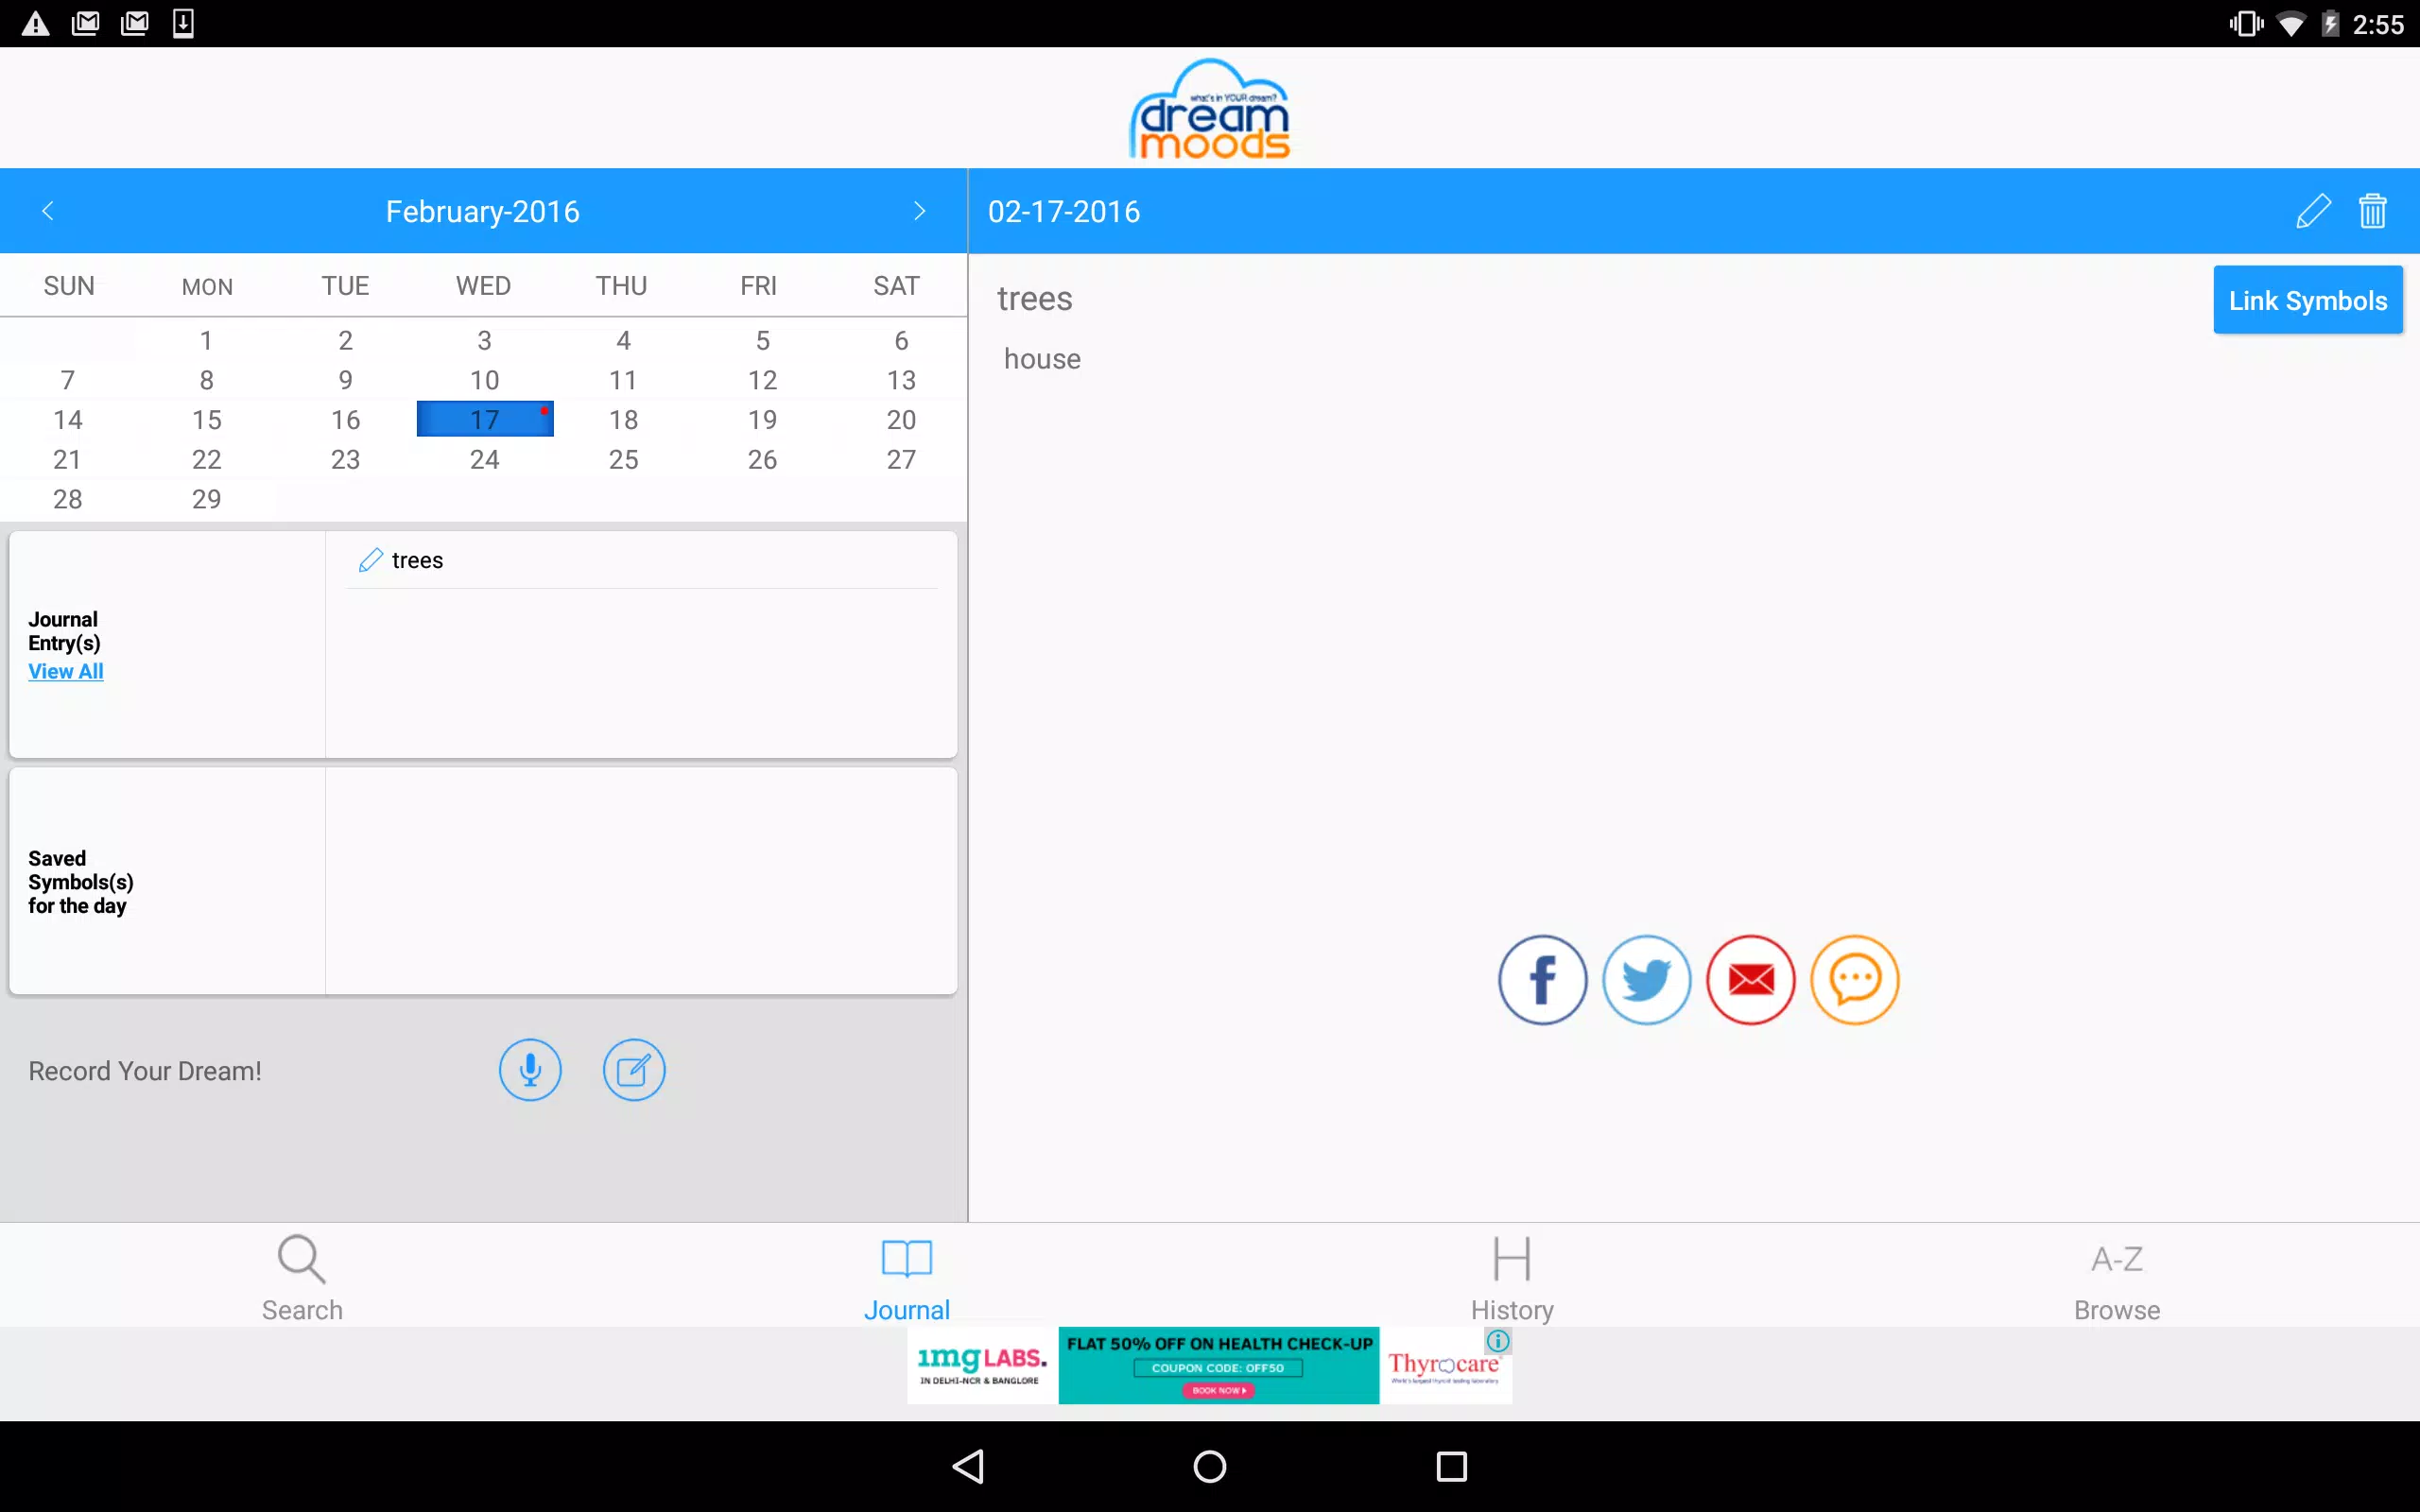The image size is (2420, 1512).
Task: Click the house text in entry
Action: tap(1042, 359)
